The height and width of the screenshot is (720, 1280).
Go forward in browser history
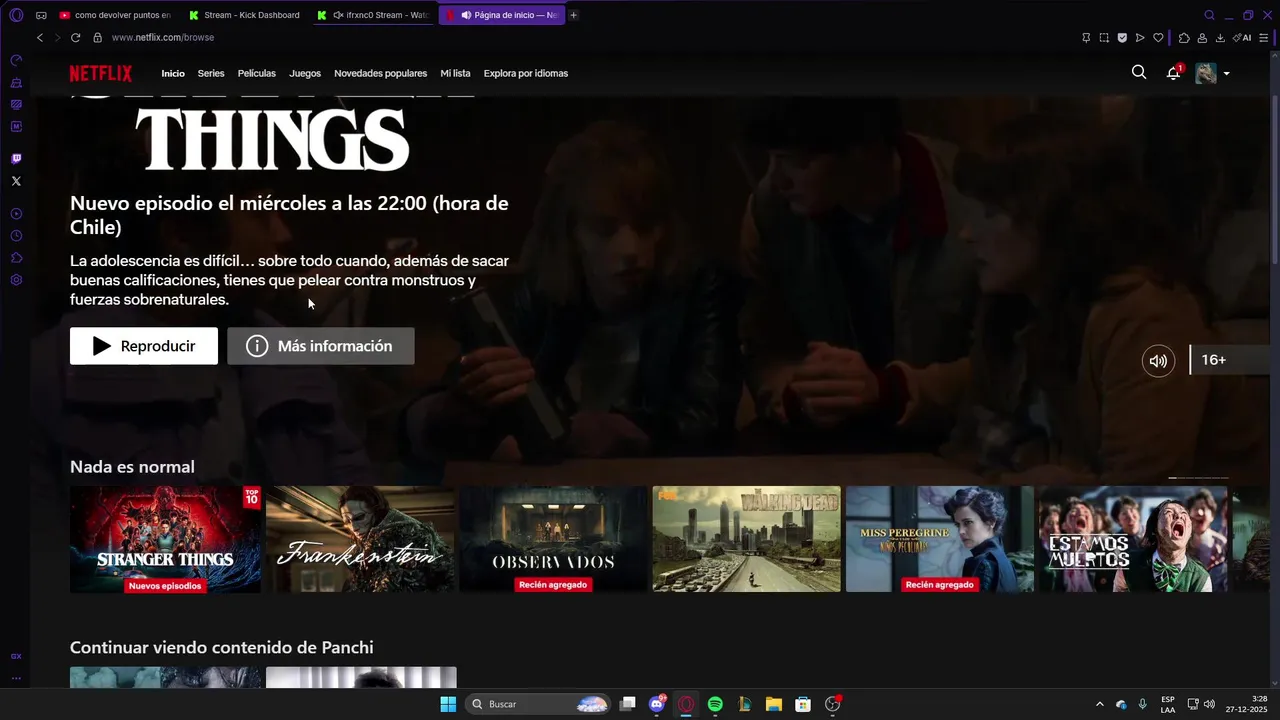(57, 37)
